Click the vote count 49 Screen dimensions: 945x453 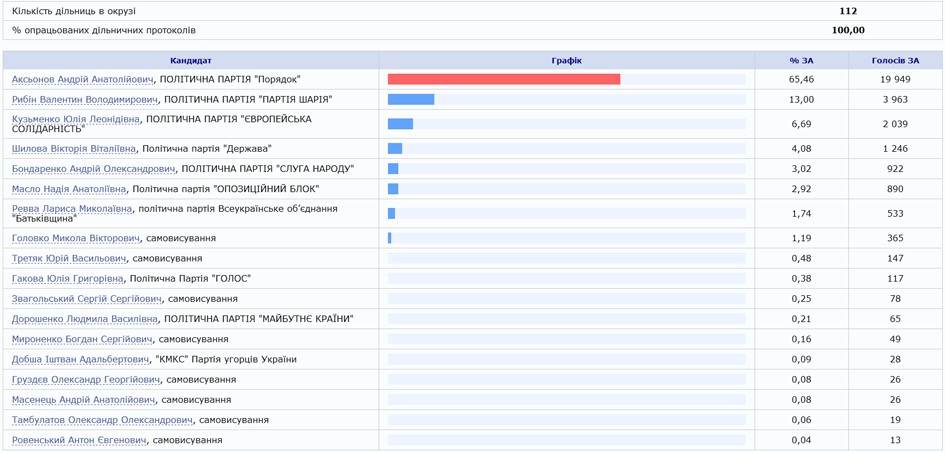[896, 339]
